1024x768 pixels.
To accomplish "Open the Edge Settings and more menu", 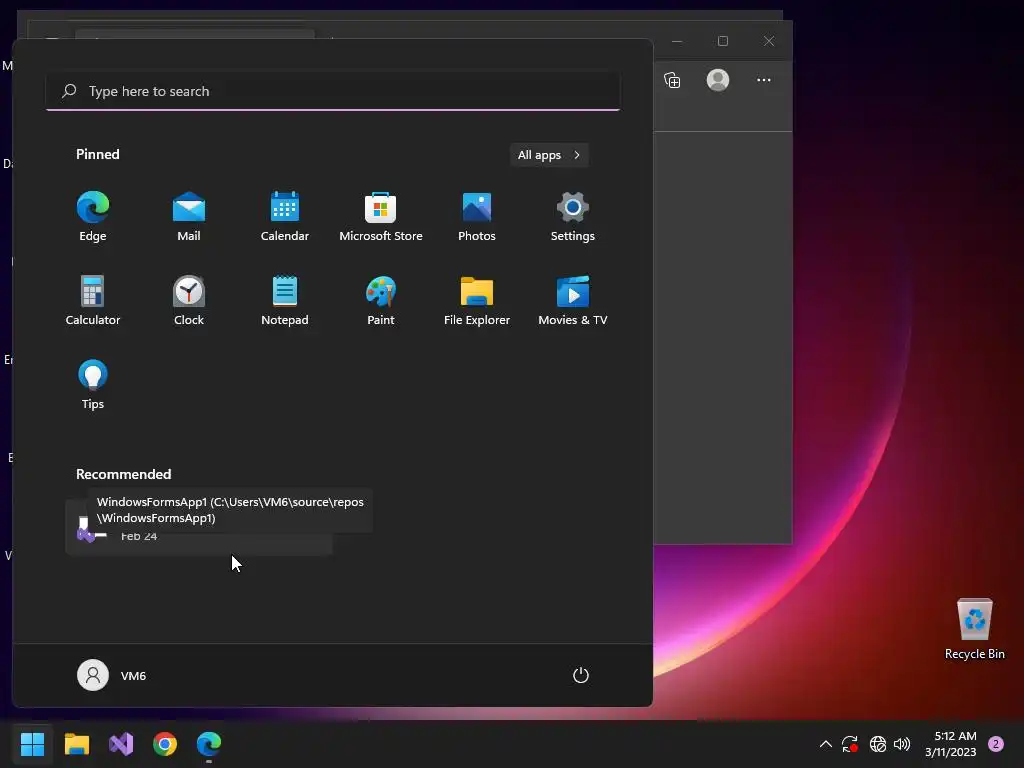I will tap(763, 80).
